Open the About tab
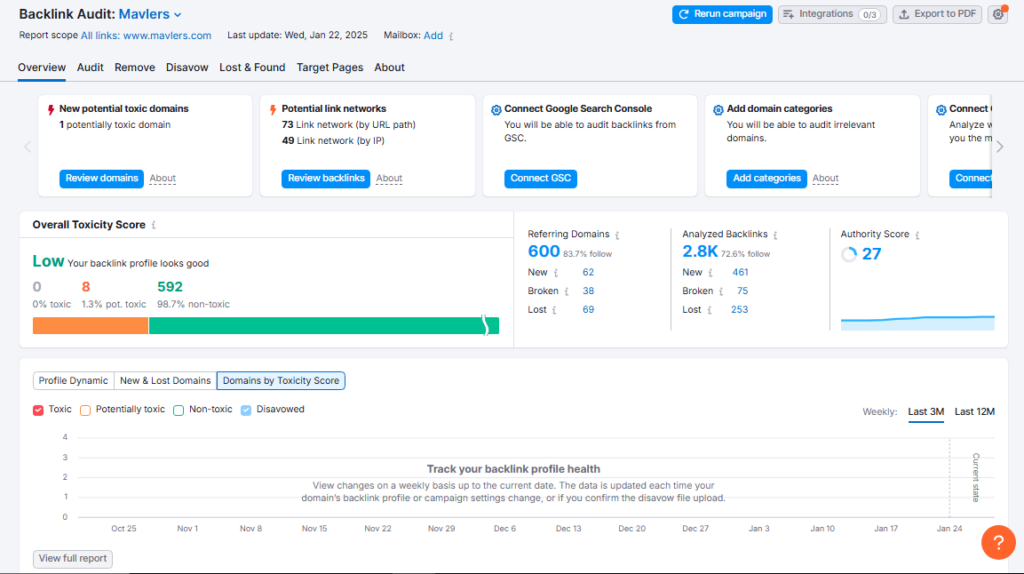The image size is (1024, 574). (x=389, y=67)
